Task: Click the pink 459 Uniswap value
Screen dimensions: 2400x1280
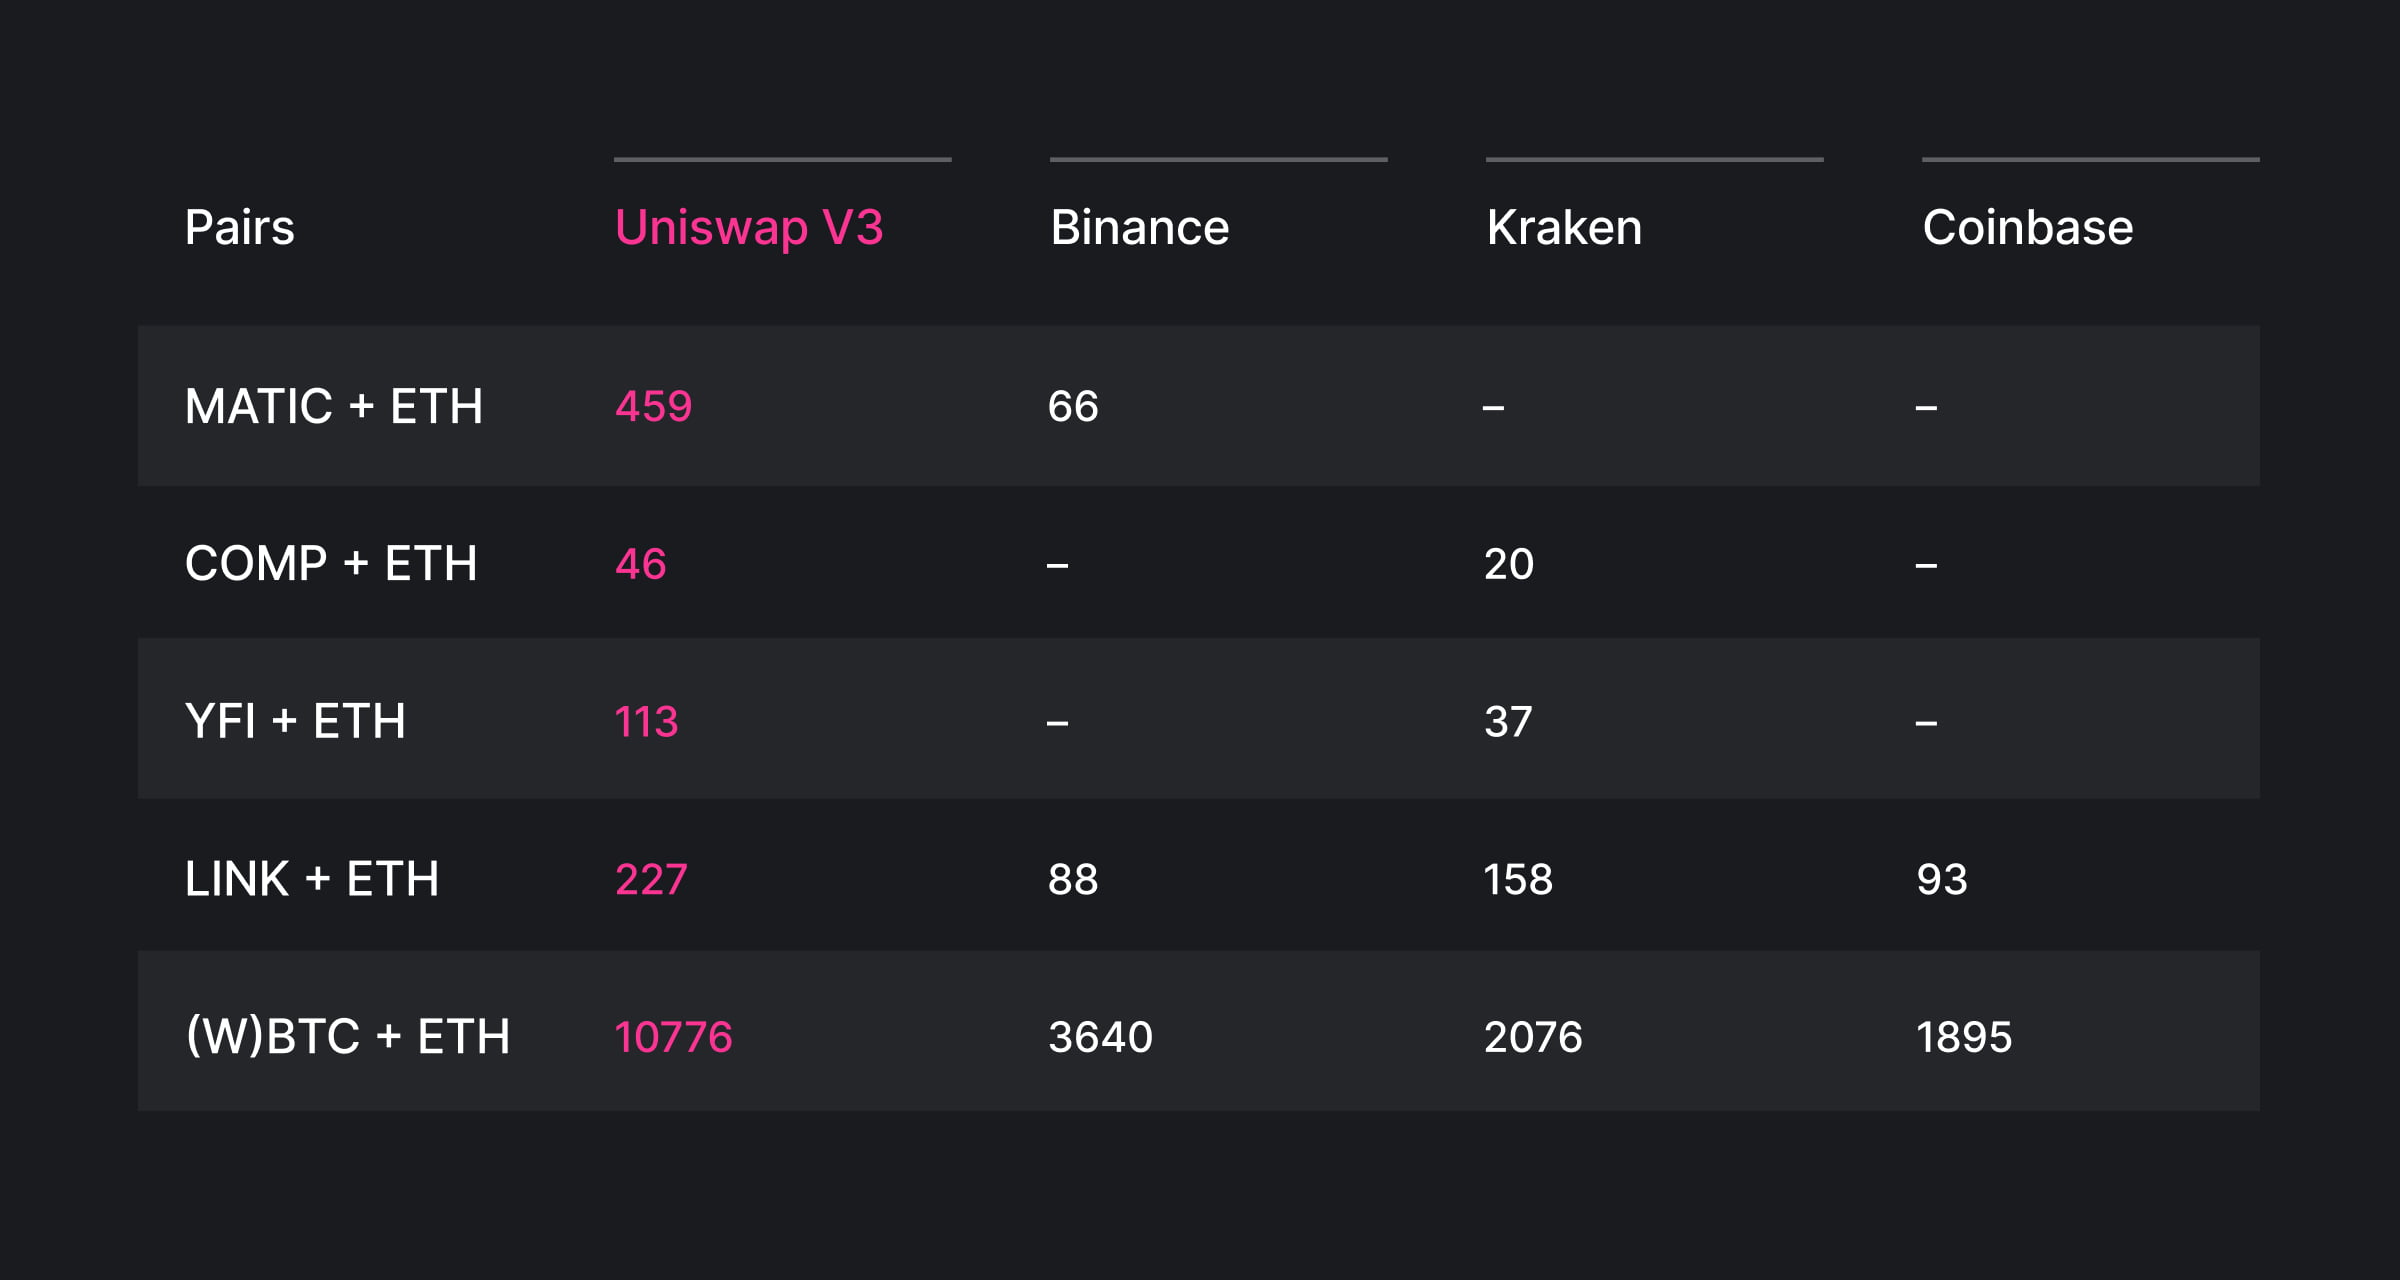Action: 653,407
